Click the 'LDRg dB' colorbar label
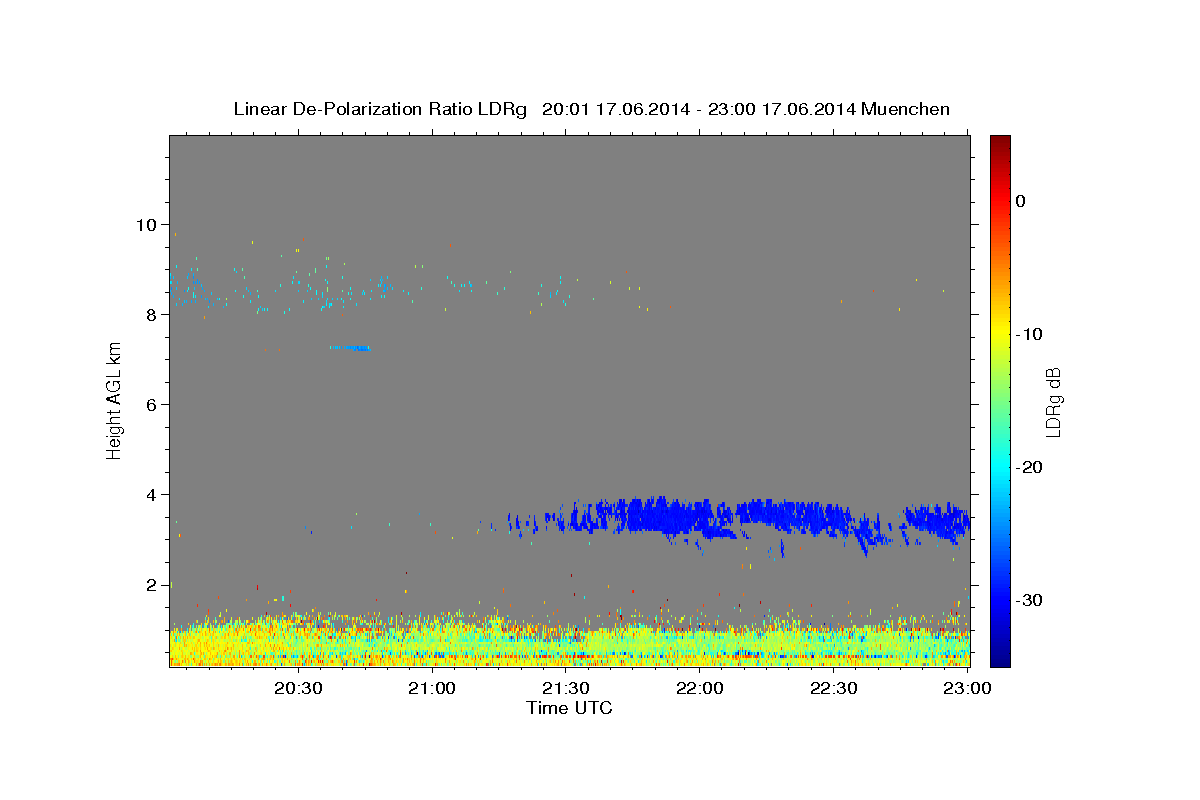This screenshot has height=800, width=1200. pyautogui.click(x=1052, y=402)
